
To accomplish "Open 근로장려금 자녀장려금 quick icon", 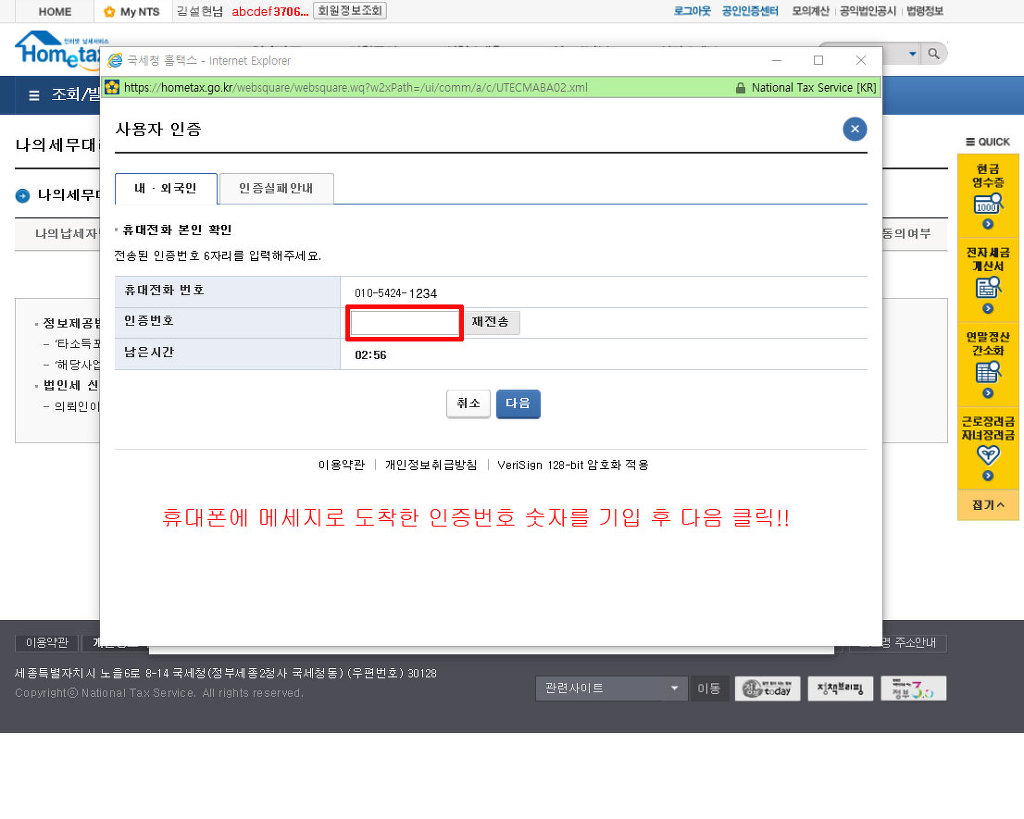I will 988,455.
